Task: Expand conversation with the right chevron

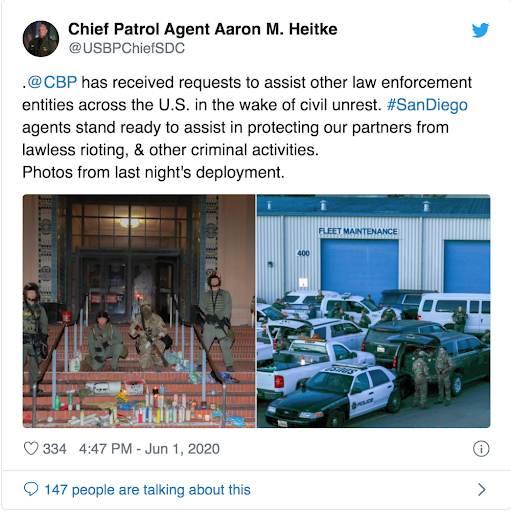Action: (x=482, y=490)
